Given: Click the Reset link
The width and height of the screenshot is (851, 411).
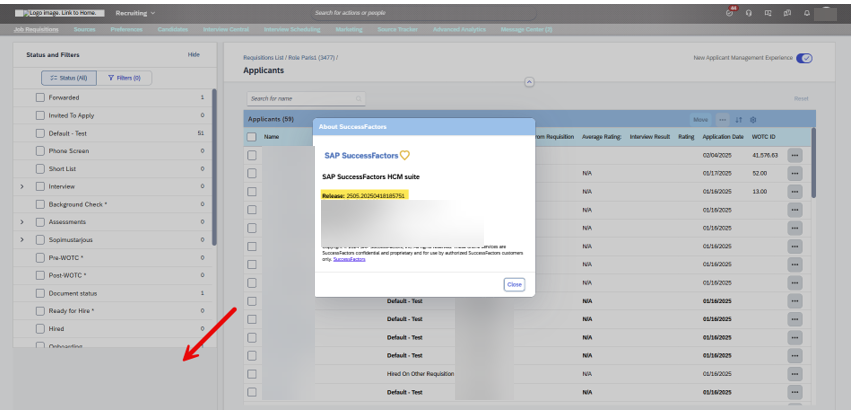Looking at the screenshot, I should coord(801,99).
